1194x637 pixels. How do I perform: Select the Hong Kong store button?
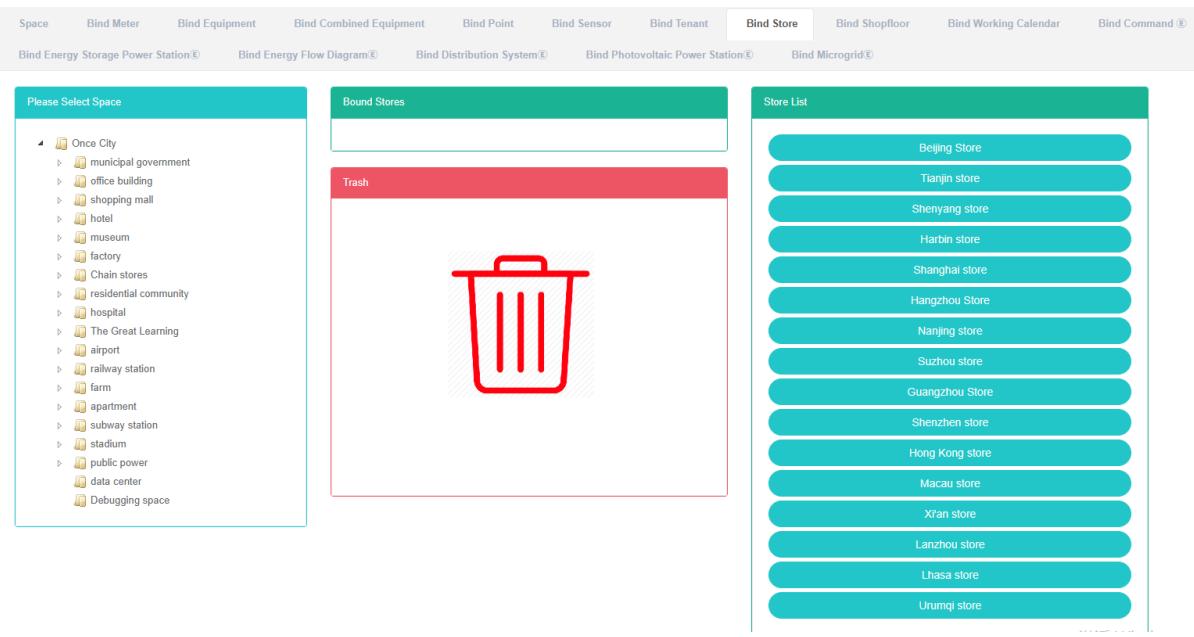[949, 453]
